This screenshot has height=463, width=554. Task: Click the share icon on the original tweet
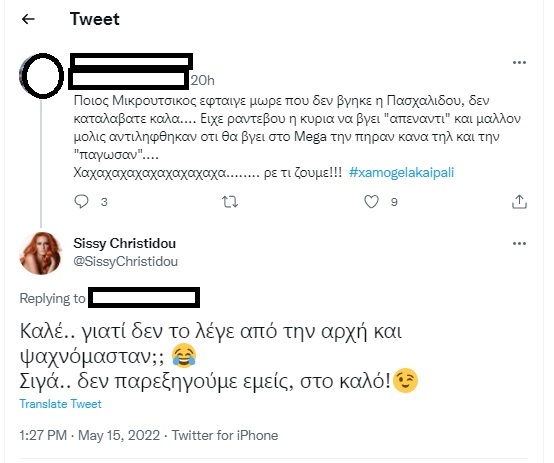(519, 202)
